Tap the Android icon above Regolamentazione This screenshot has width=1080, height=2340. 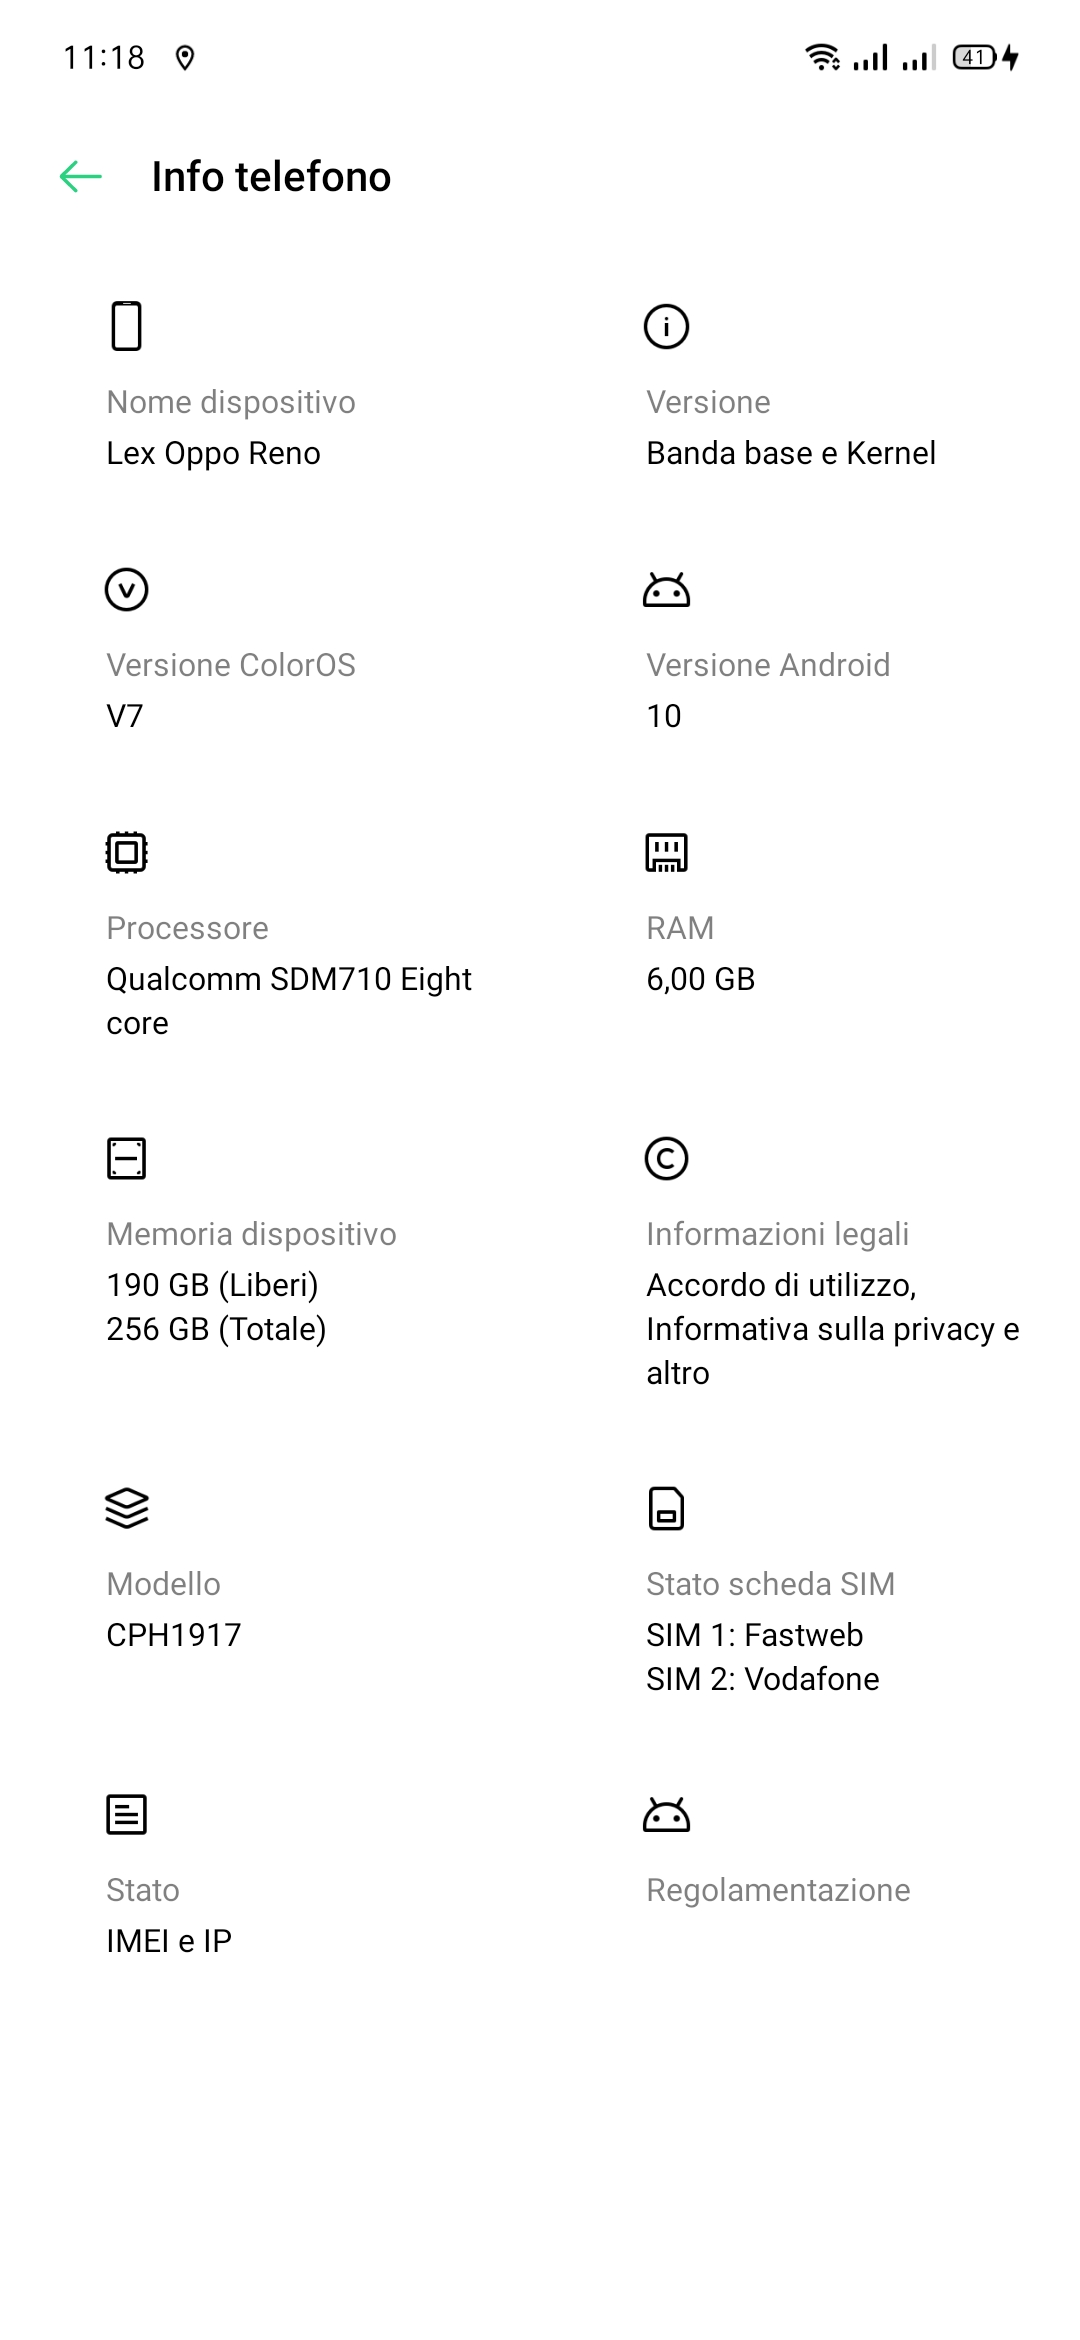(666, 1814)
